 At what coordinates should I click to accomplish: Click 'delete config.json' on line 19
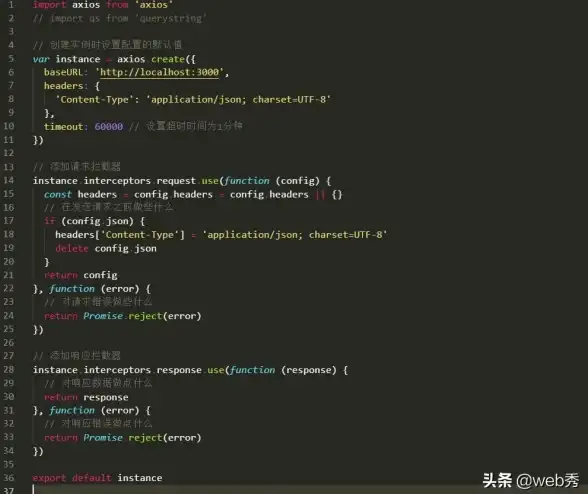click(x=106, y=248)
